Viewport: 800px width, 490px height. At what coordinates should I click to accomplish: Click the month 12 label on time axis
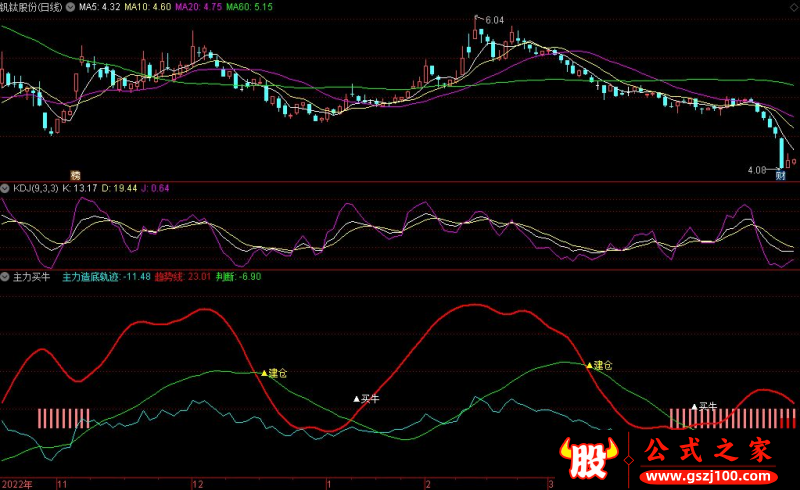pyautogui.click(x=197, y=484)
